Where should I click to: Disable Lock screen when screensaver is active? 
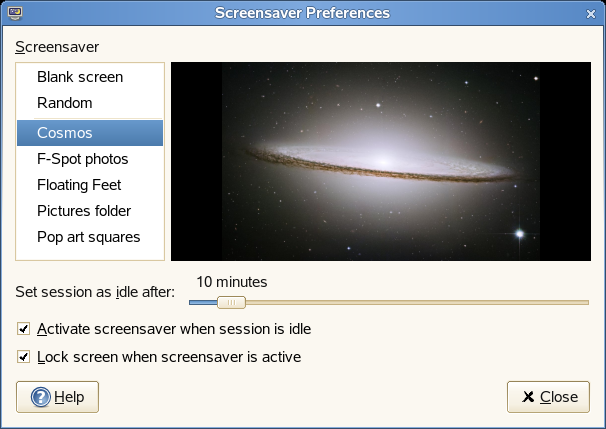pyautogui.click(x=23, y=356)
